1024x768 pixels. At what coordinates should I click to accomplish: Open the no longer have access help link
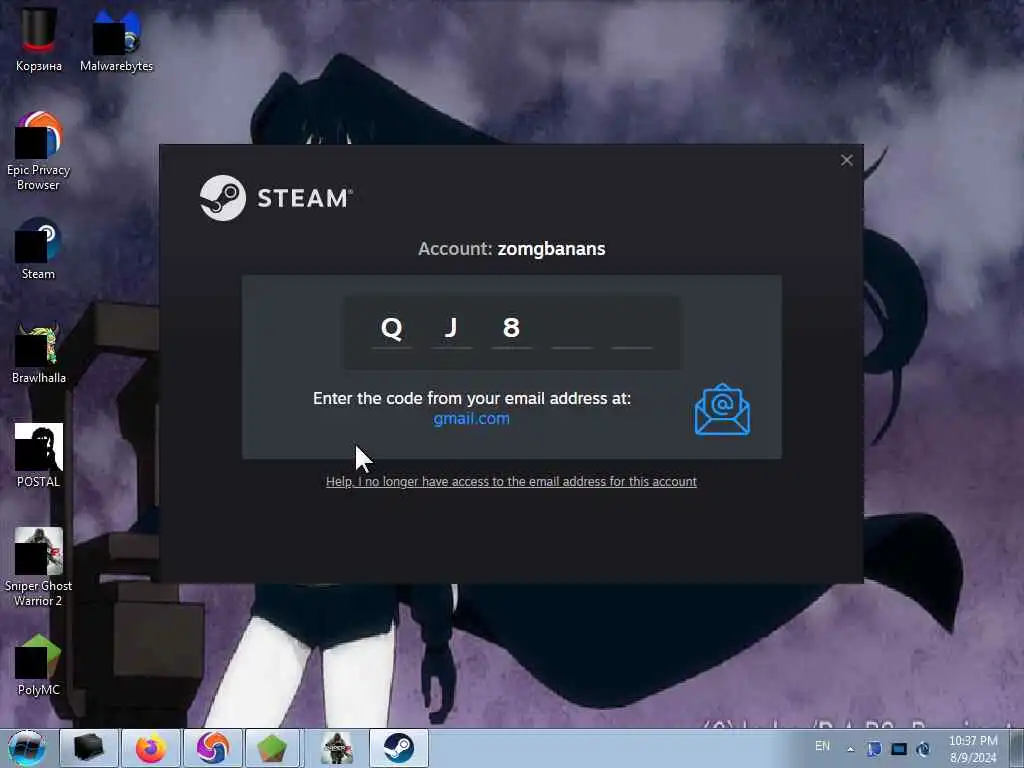pyautogui.click(x=511, y=482)
